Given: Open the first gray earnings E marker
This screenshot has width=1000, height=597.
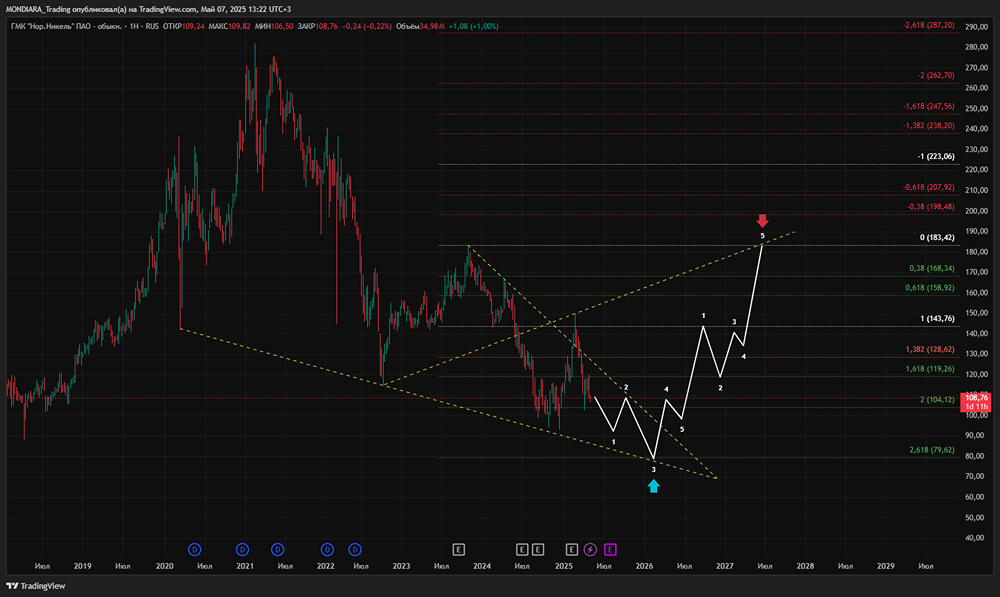Looking at the screenshot, I should click(458, 549).
